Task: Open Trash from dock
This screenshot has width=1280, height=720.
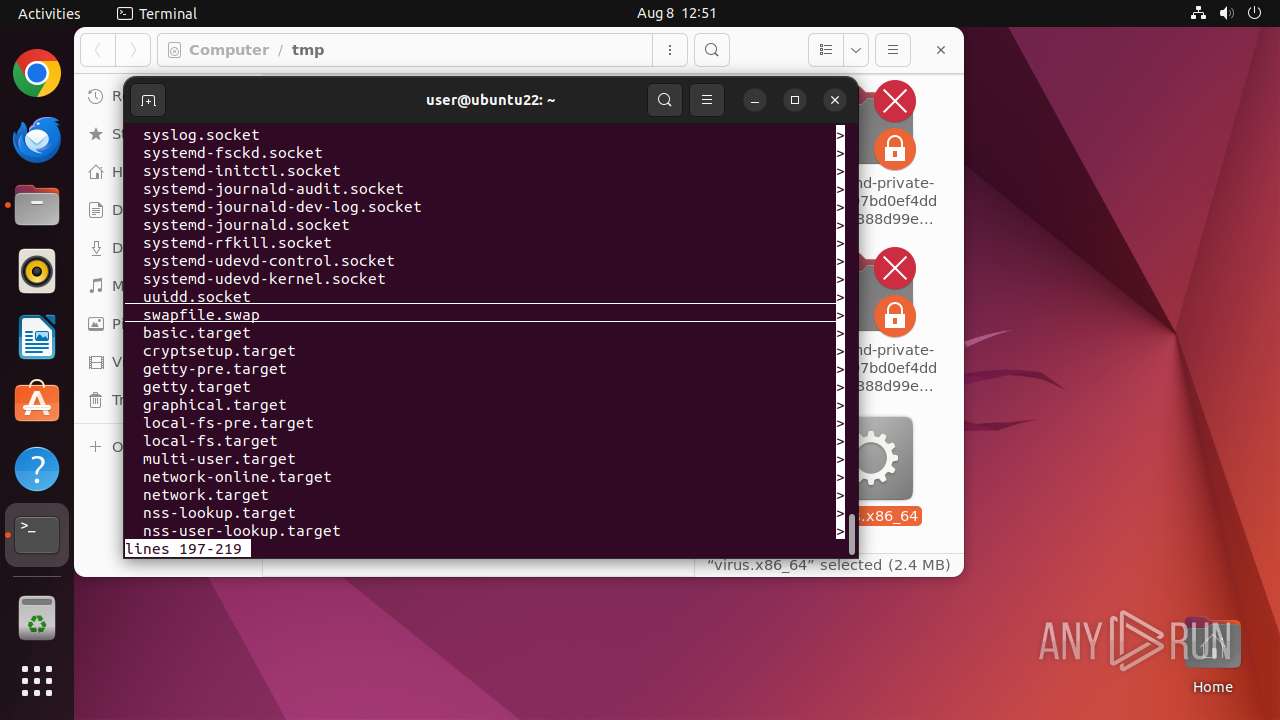Action: pyautogui.click(x=37, y=617)
